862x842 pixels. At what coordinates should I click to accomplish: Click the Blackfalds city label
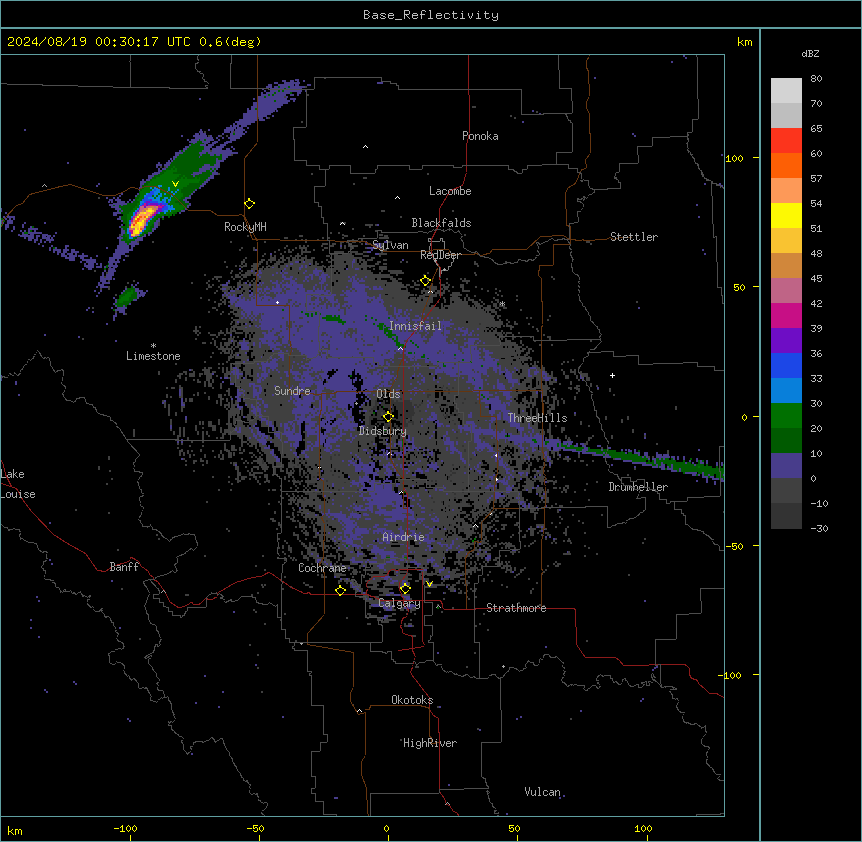point(441,223)
